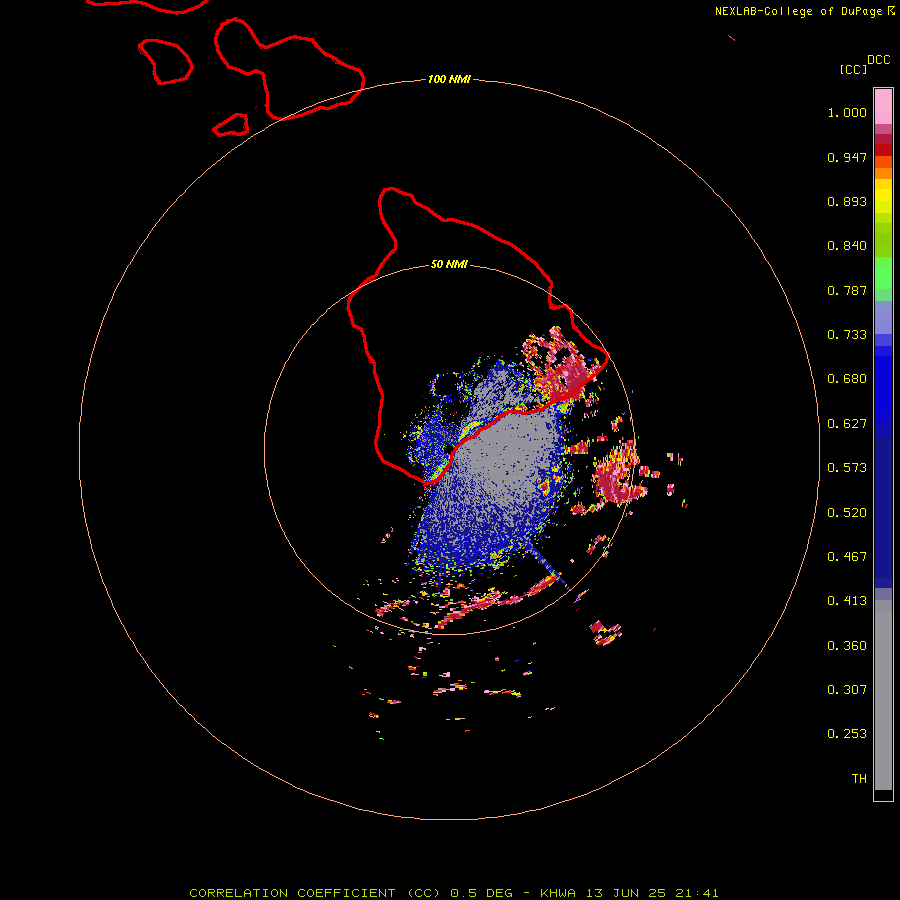This screenshot has width=900, height=900.
Task: Click the 0.840 scale value
Action: (x=847, y=246)
